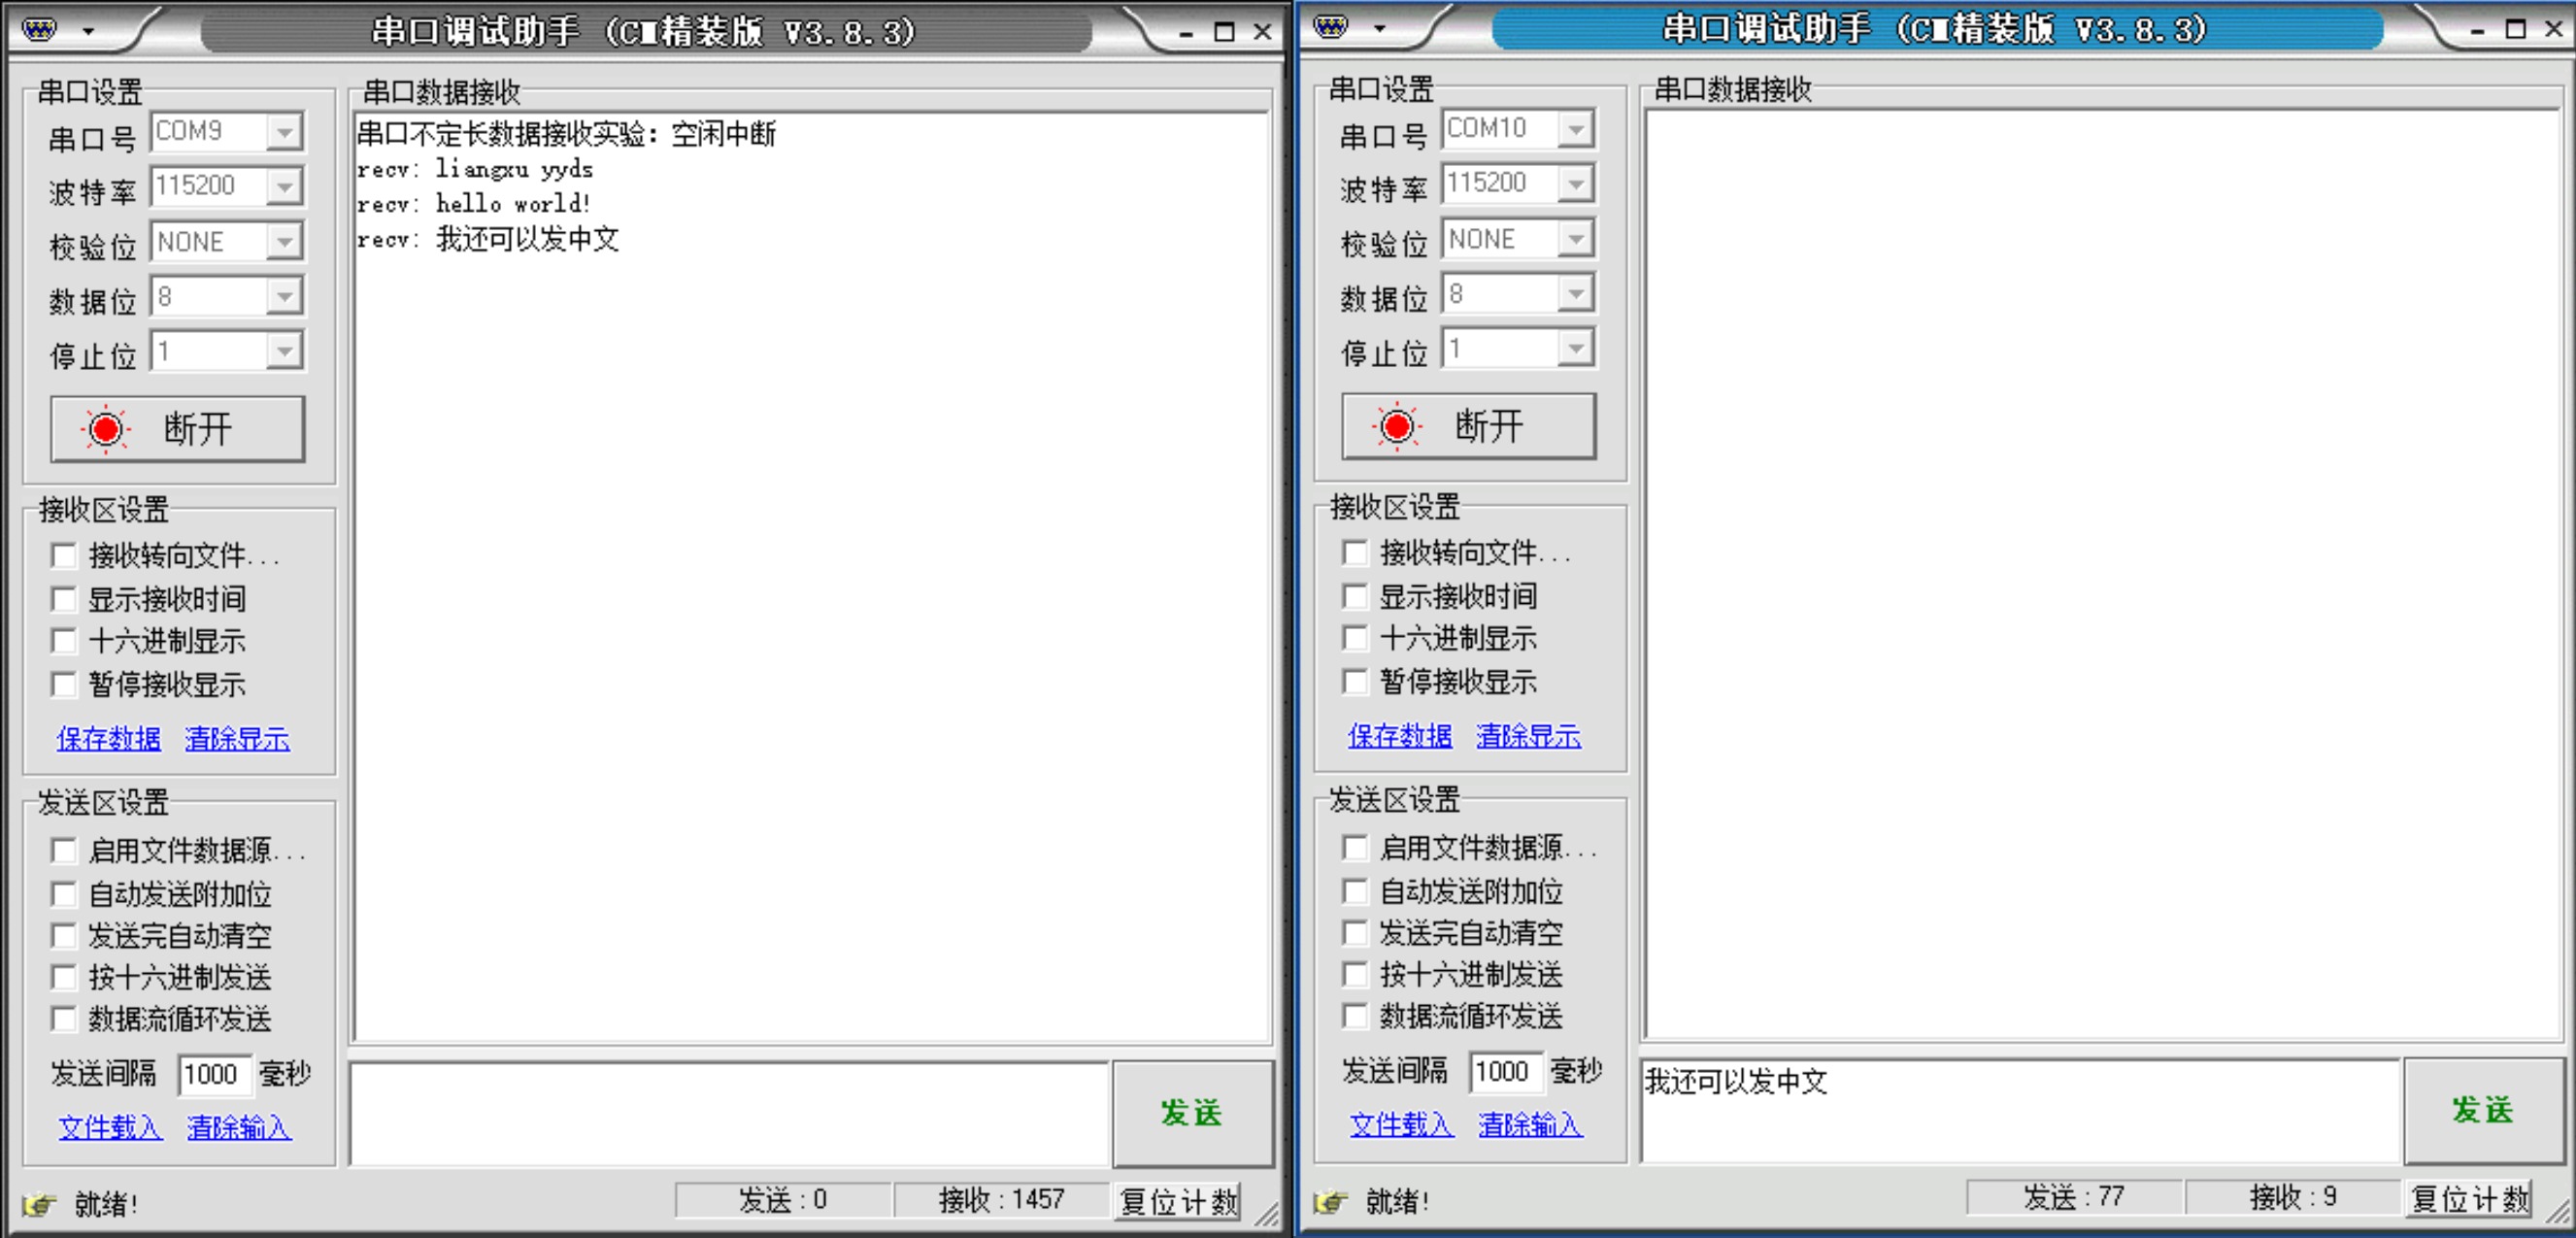The width and height of the screenshot is (2576, 1238).
Task: Click the hand status icon in the left window
Action: click(x=40, y=1203)
